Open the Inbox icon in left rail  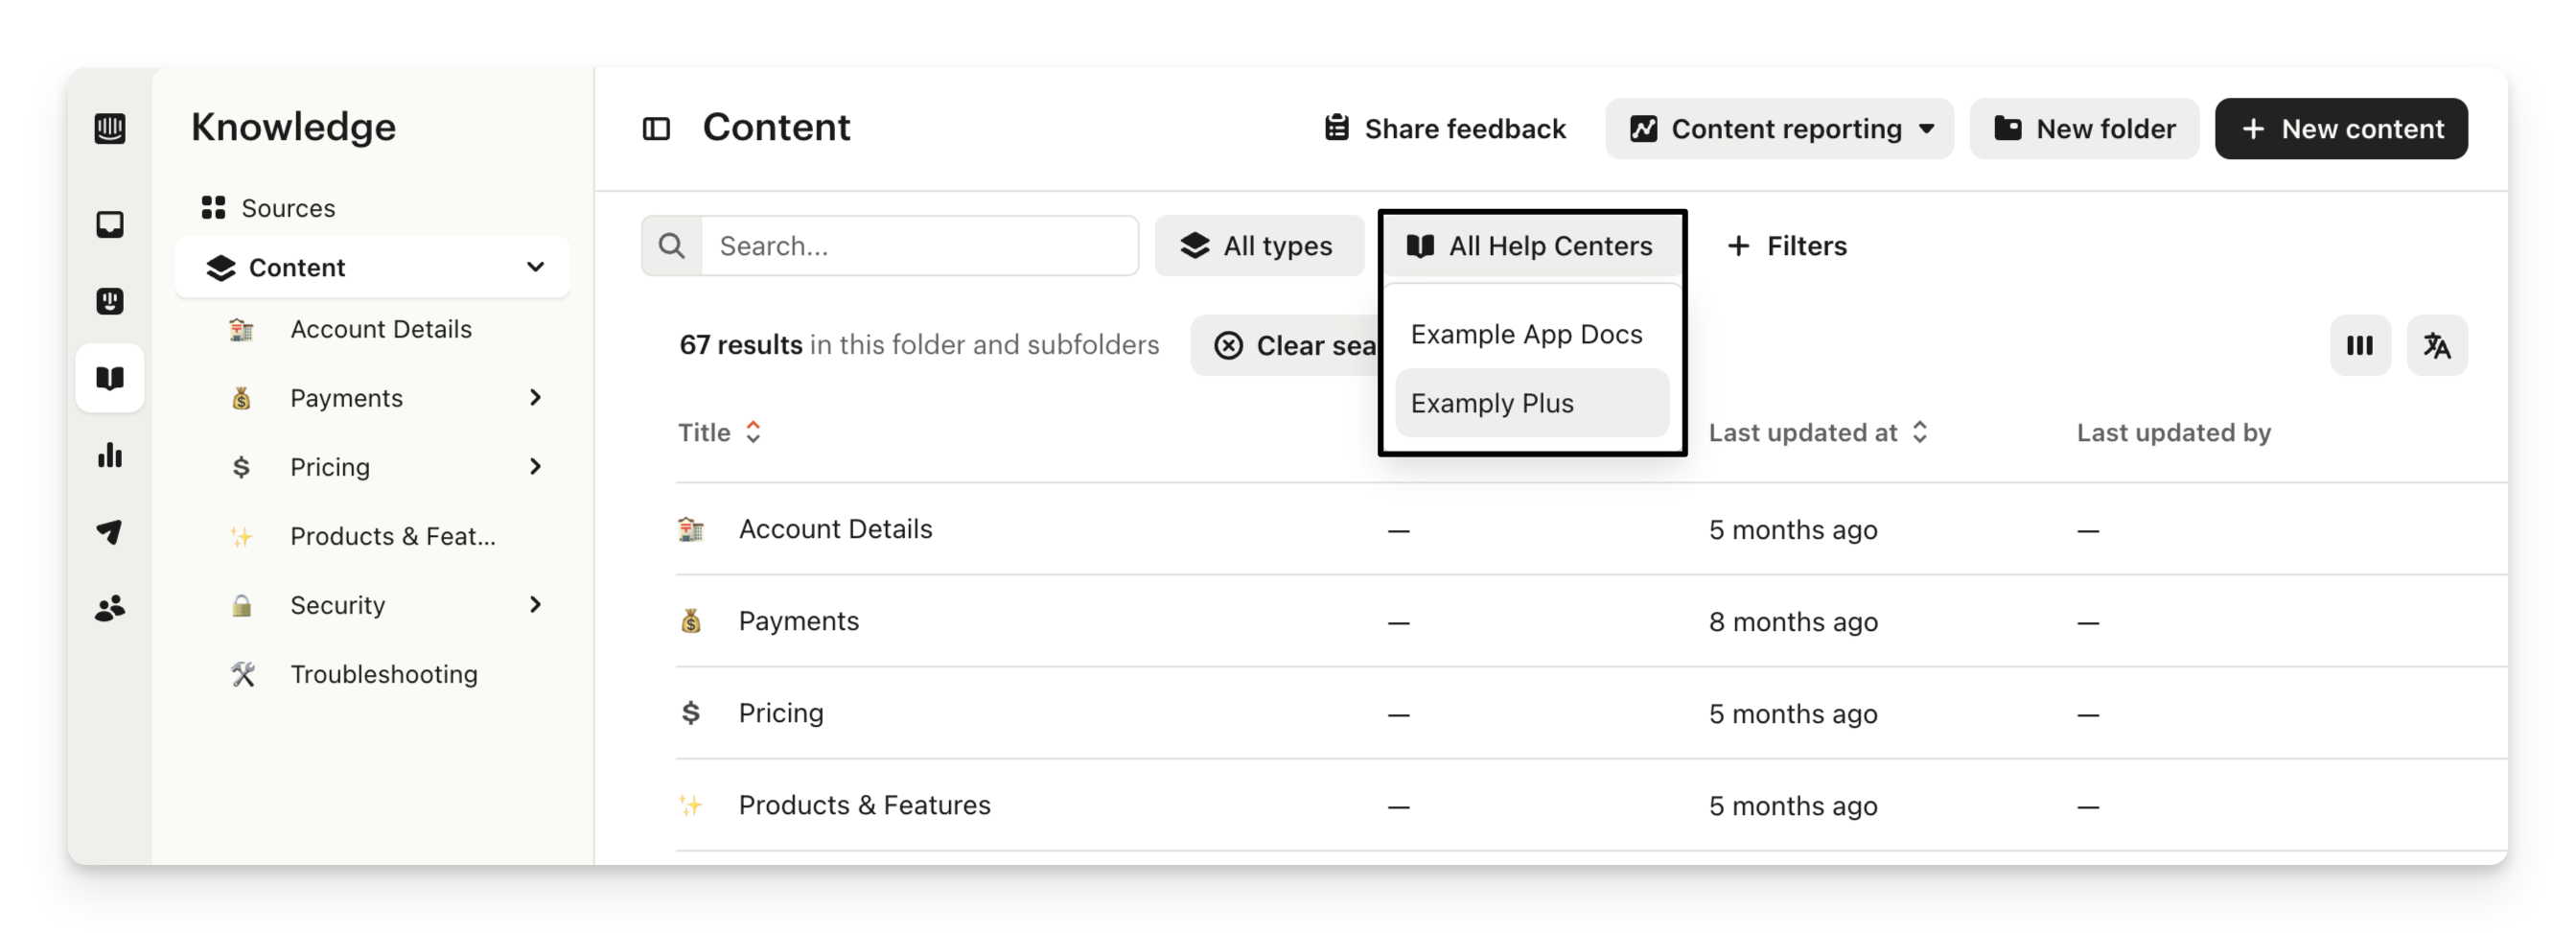(110, 224)
